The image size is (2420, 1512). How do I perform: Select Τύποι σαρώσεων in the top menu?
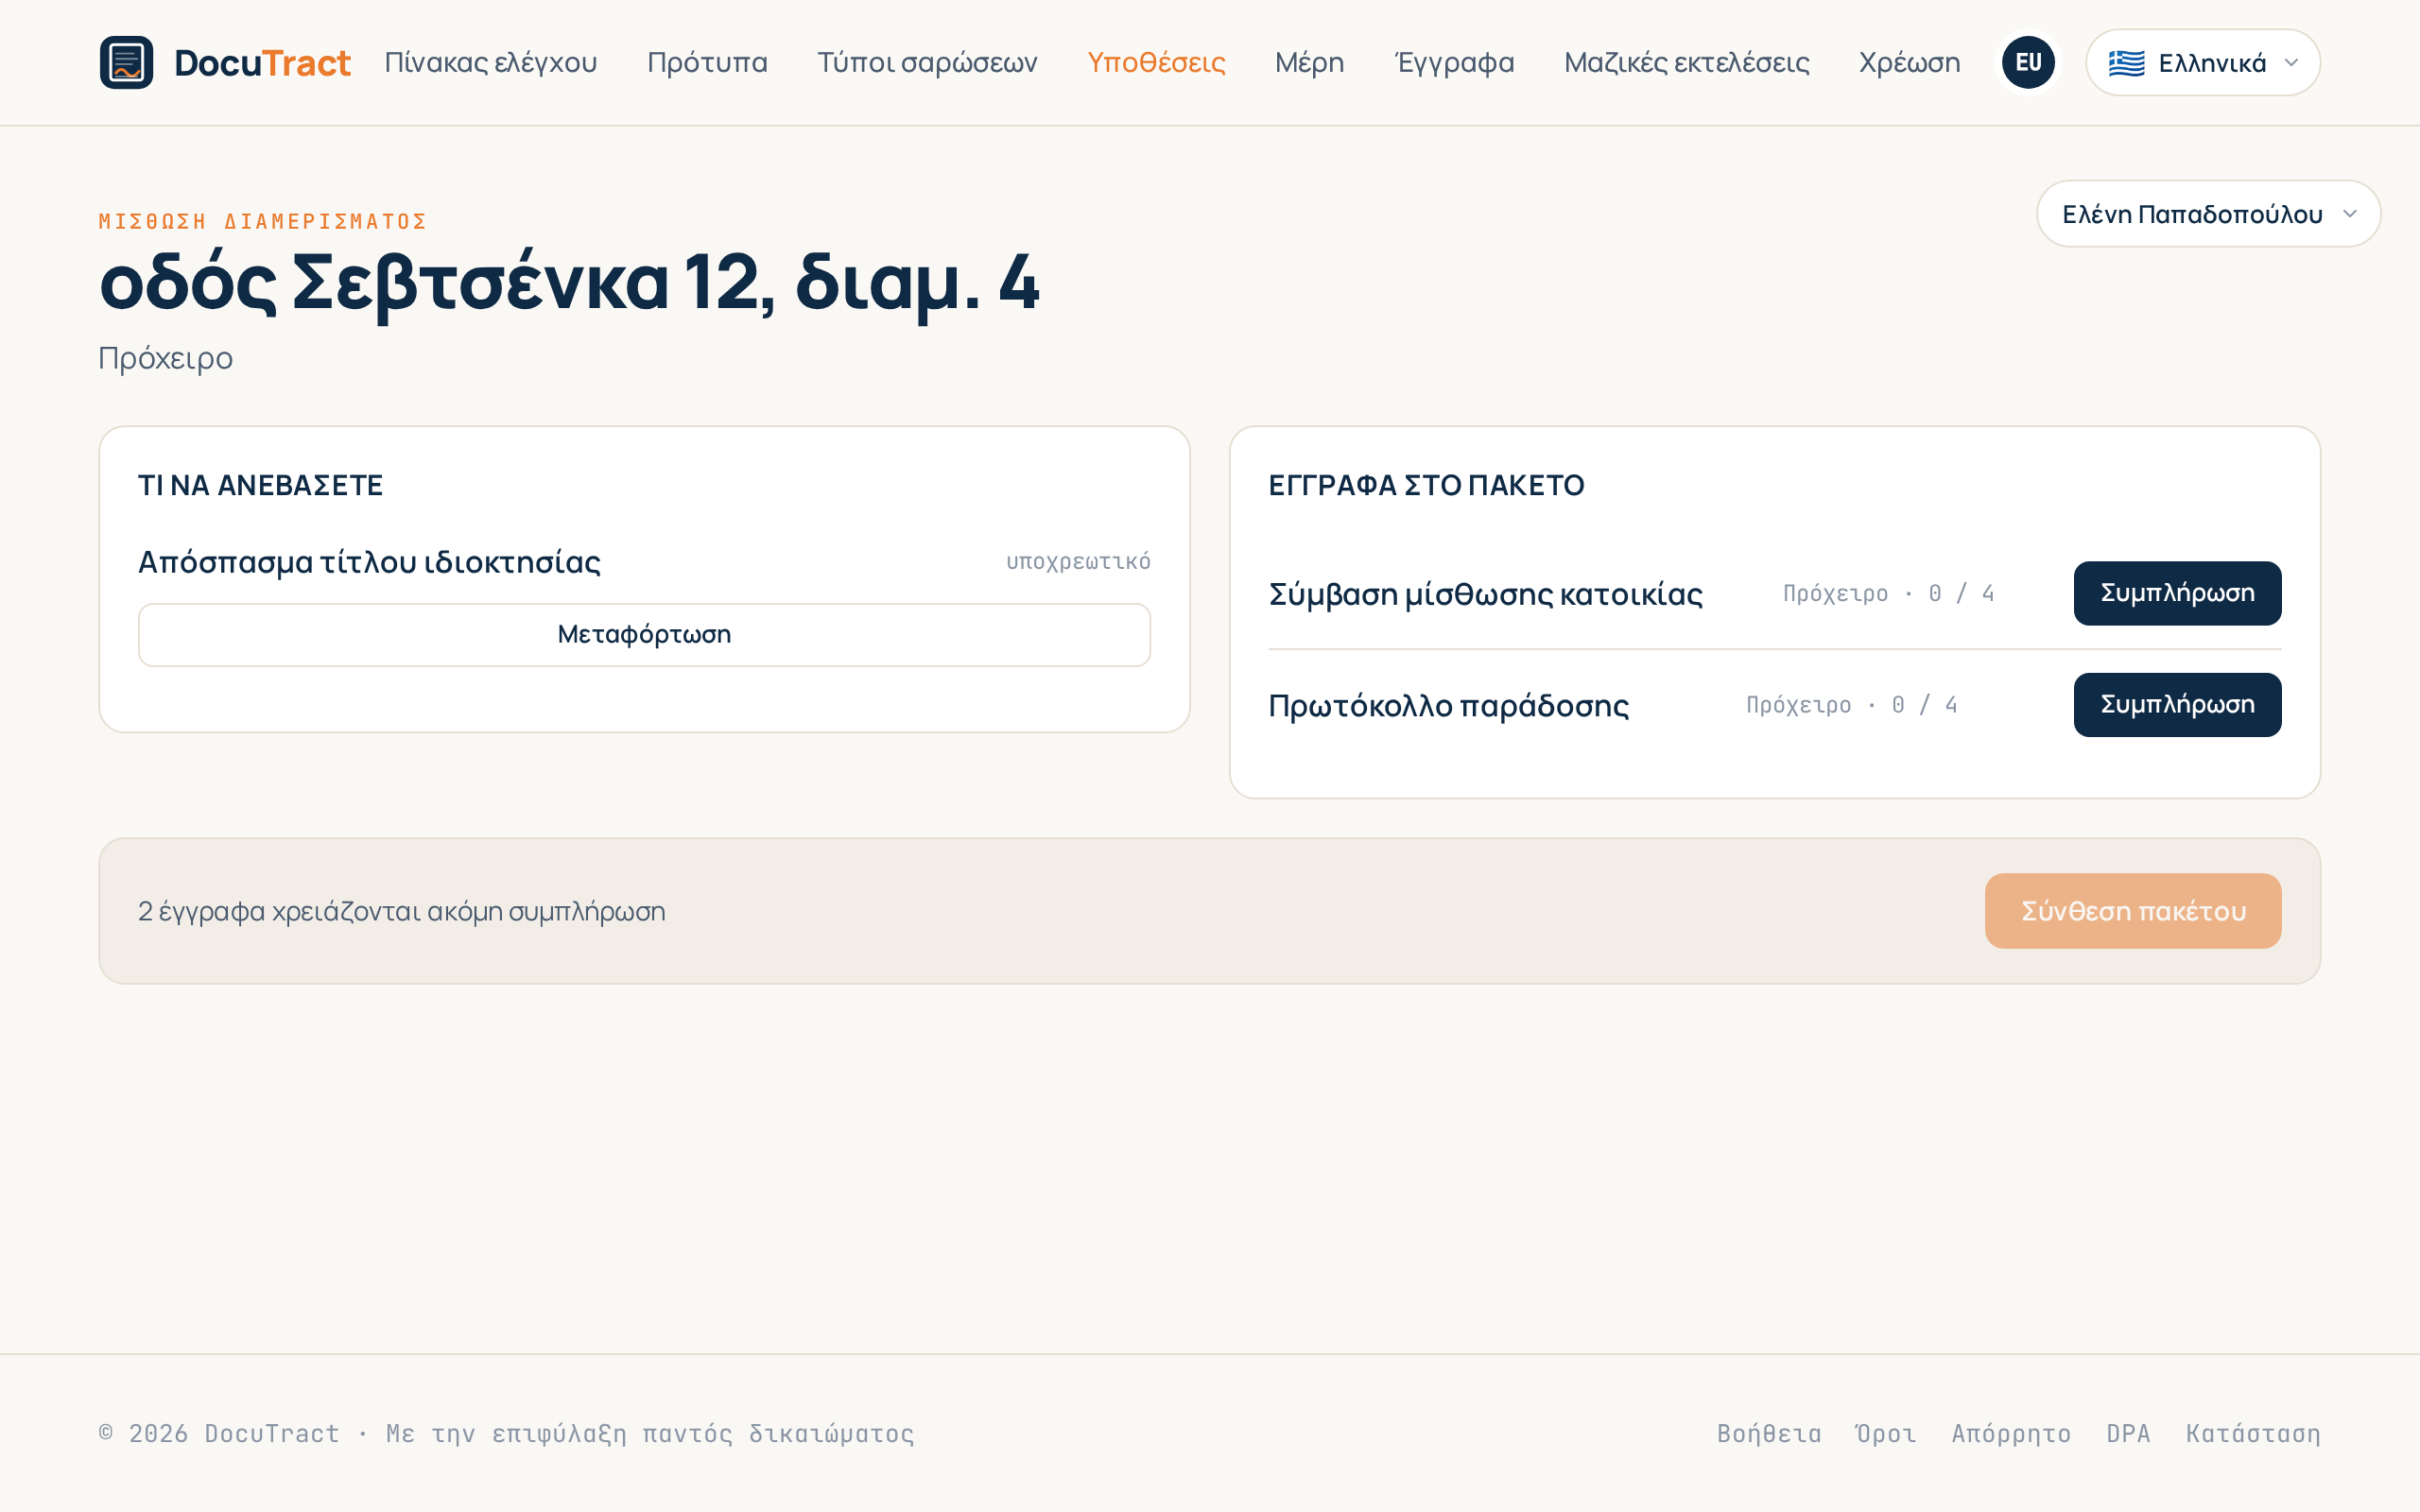coord(927,62)
